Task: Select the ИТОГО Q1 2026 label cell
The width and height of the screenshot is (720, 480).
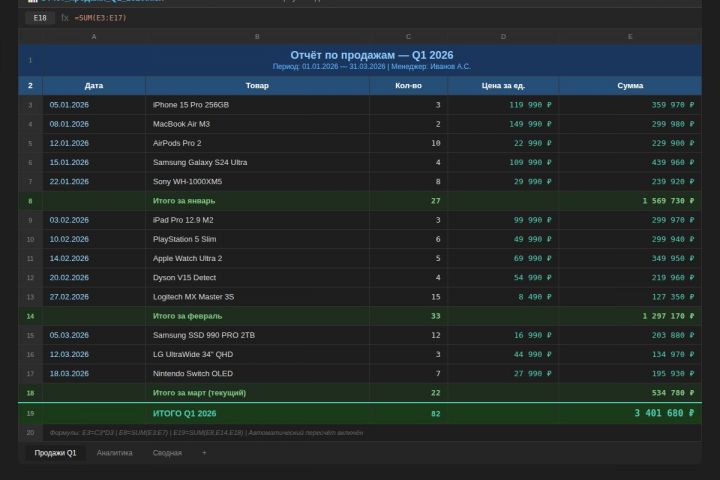Action: tap(257, 413)
